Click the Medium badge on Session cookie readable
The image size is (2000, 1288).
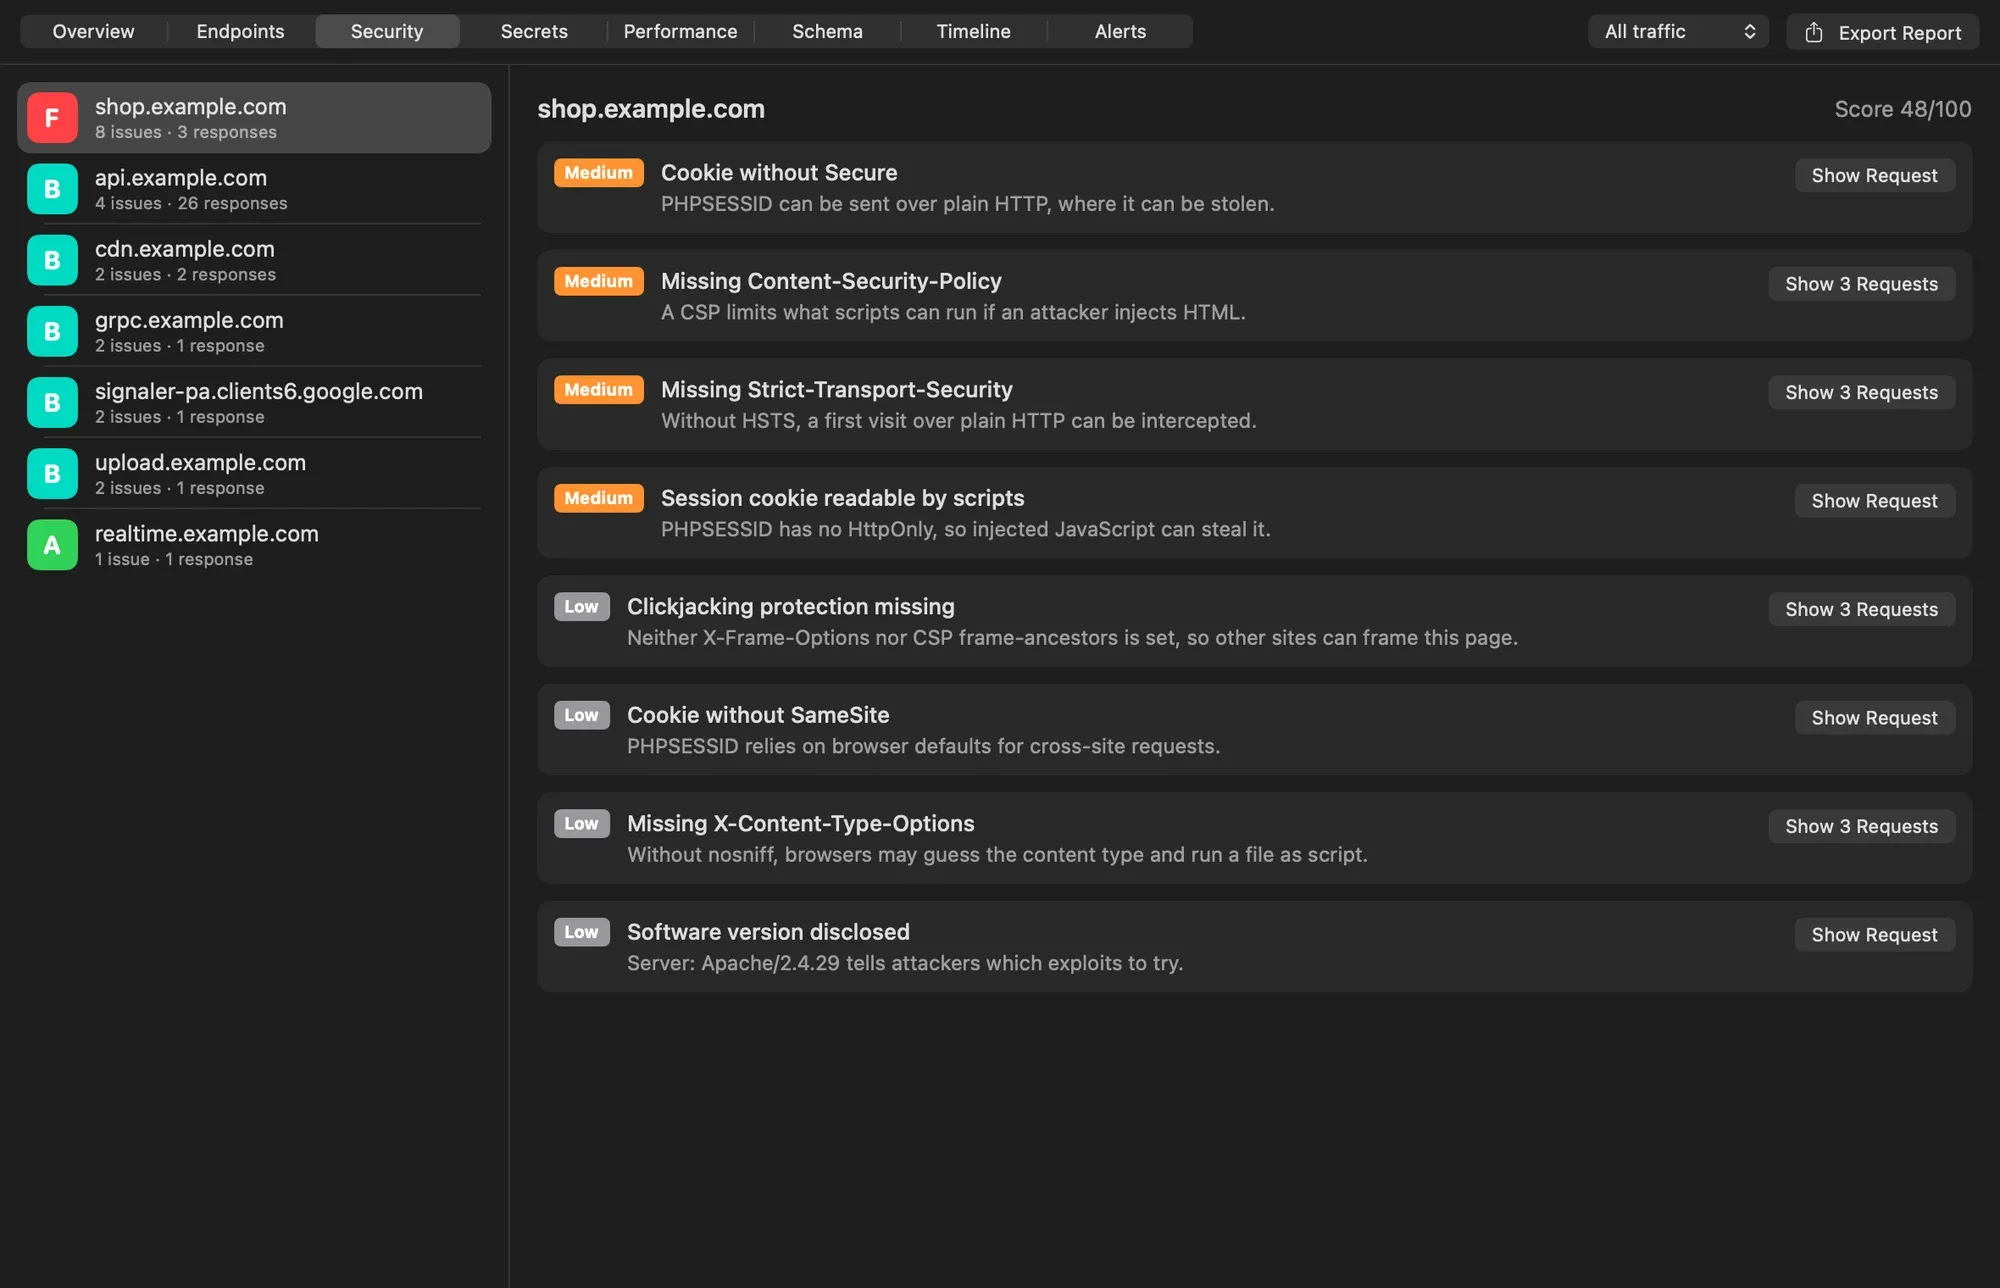click(x=598, y=498)
